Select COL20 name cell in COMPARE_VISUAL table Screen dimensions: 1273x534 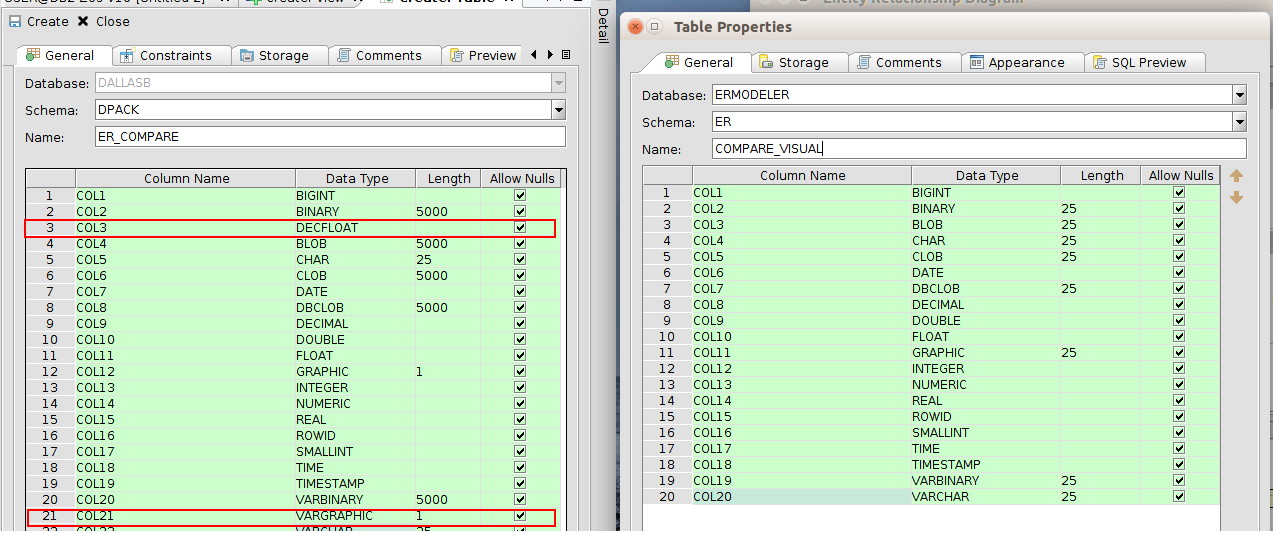(801, 496)
